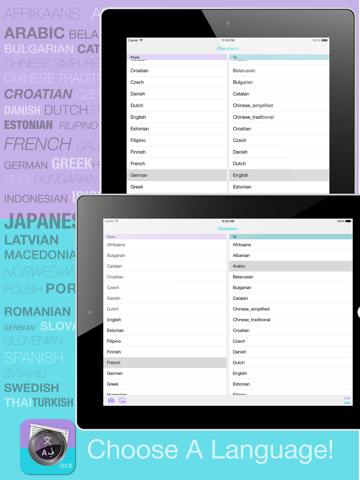The image size is (360, 480).
Task: Pick Catalan in lower iPad From list
Action: click(165, 266)
